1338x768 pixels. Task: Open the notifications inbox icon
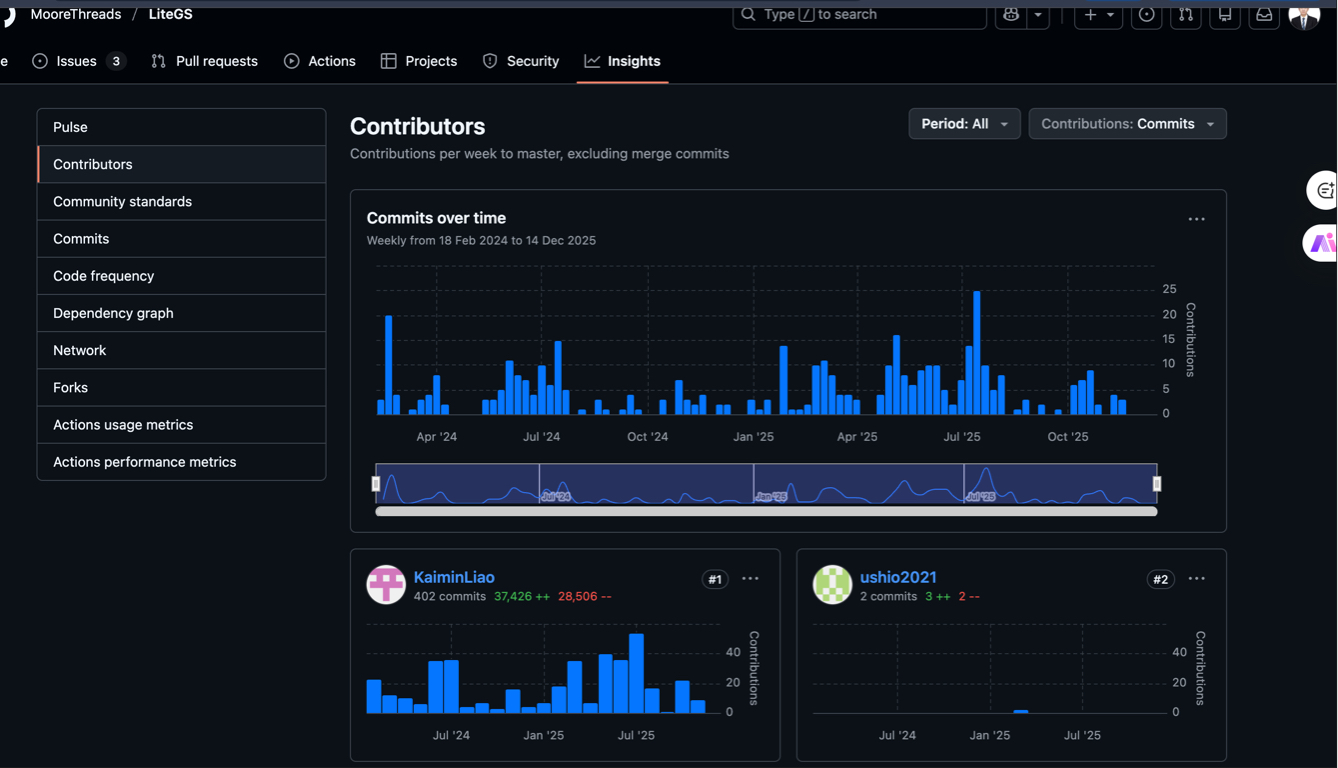[x=1264, y=15]
